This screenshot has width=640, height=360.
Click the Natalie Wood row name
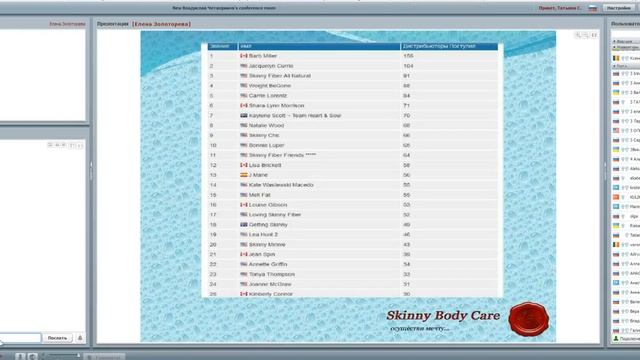(266, 125)
